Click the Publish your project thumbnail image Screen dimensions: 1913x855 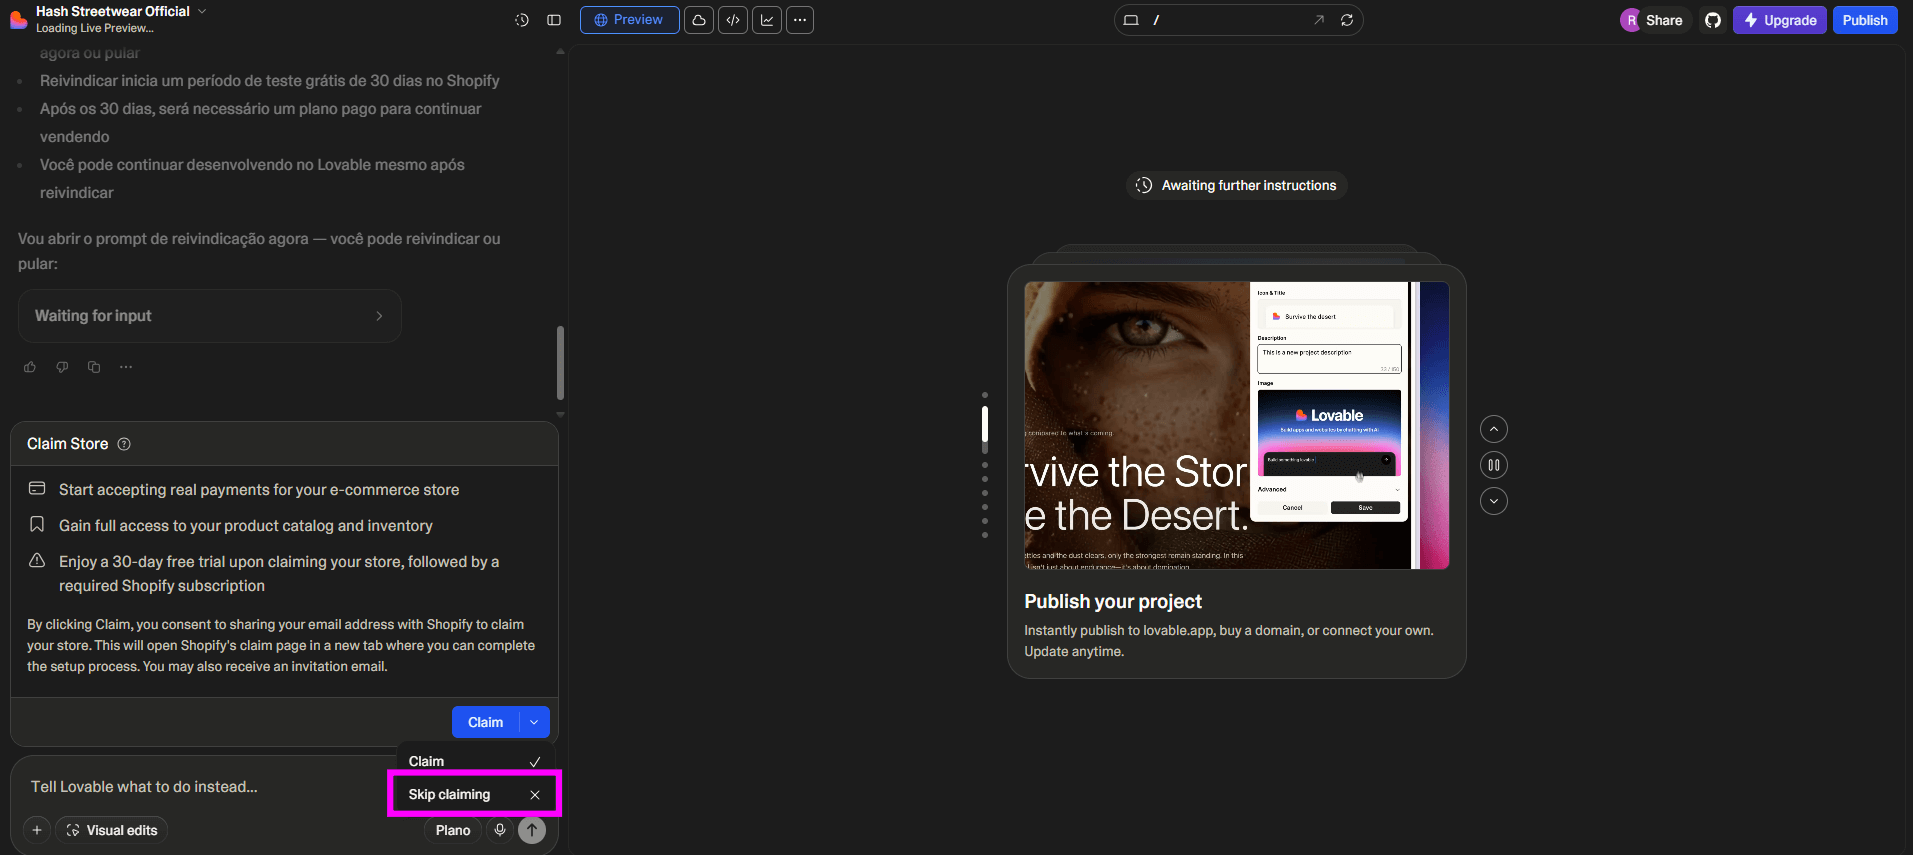1236,425
